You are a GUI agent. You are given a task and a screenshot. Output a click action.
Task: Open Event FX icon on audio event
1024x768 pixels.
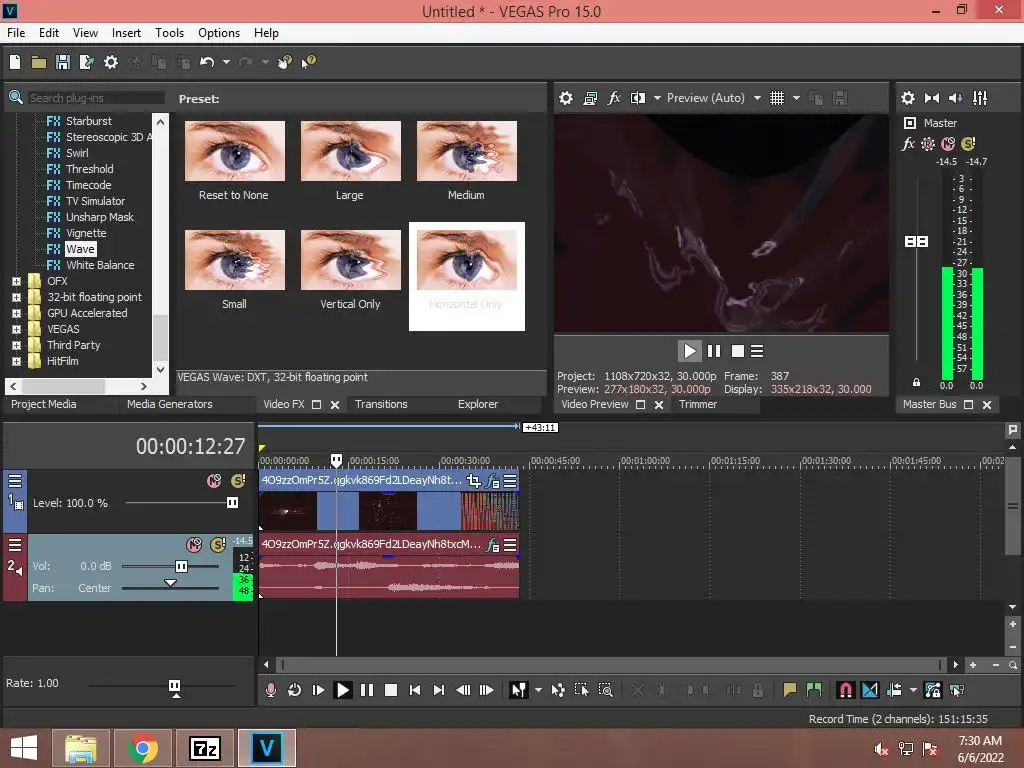(x=493, y=545)
